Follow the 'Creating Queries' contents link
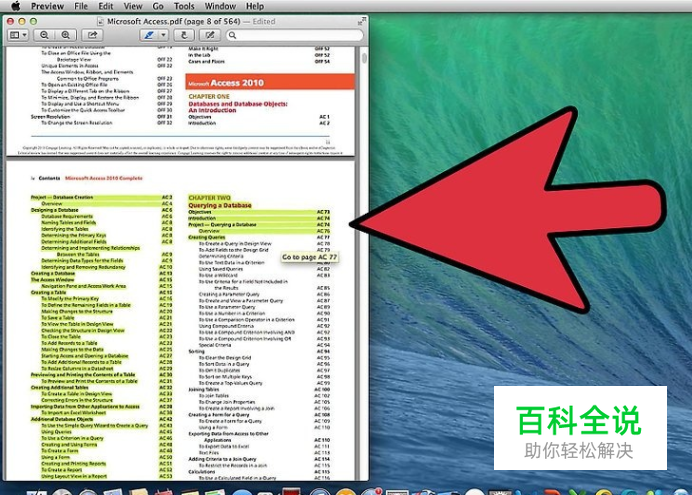 207,237
